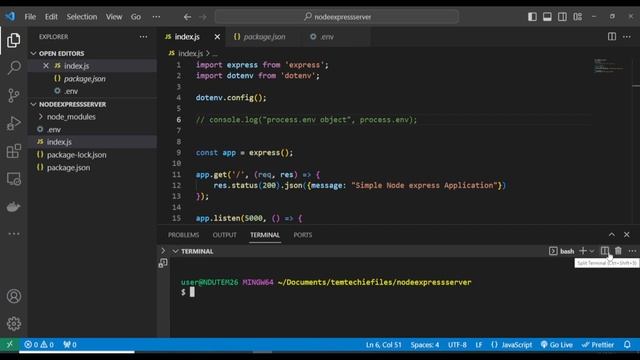This screenshot has height=360, width=640.
Task: Split the editor right
Action: [611, 37]
